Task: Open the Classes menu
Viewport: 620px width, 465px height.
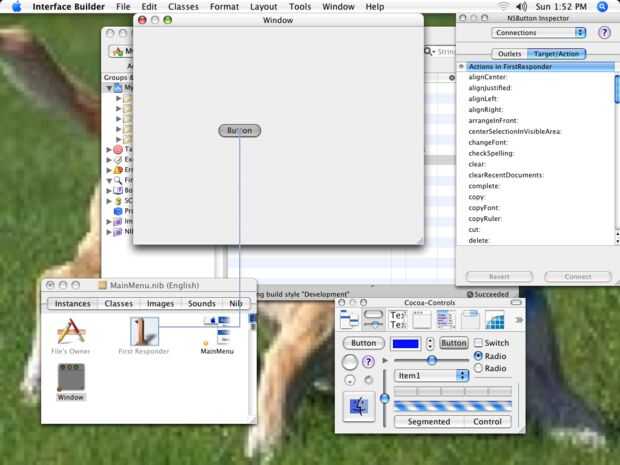Action: coord(183,7)
